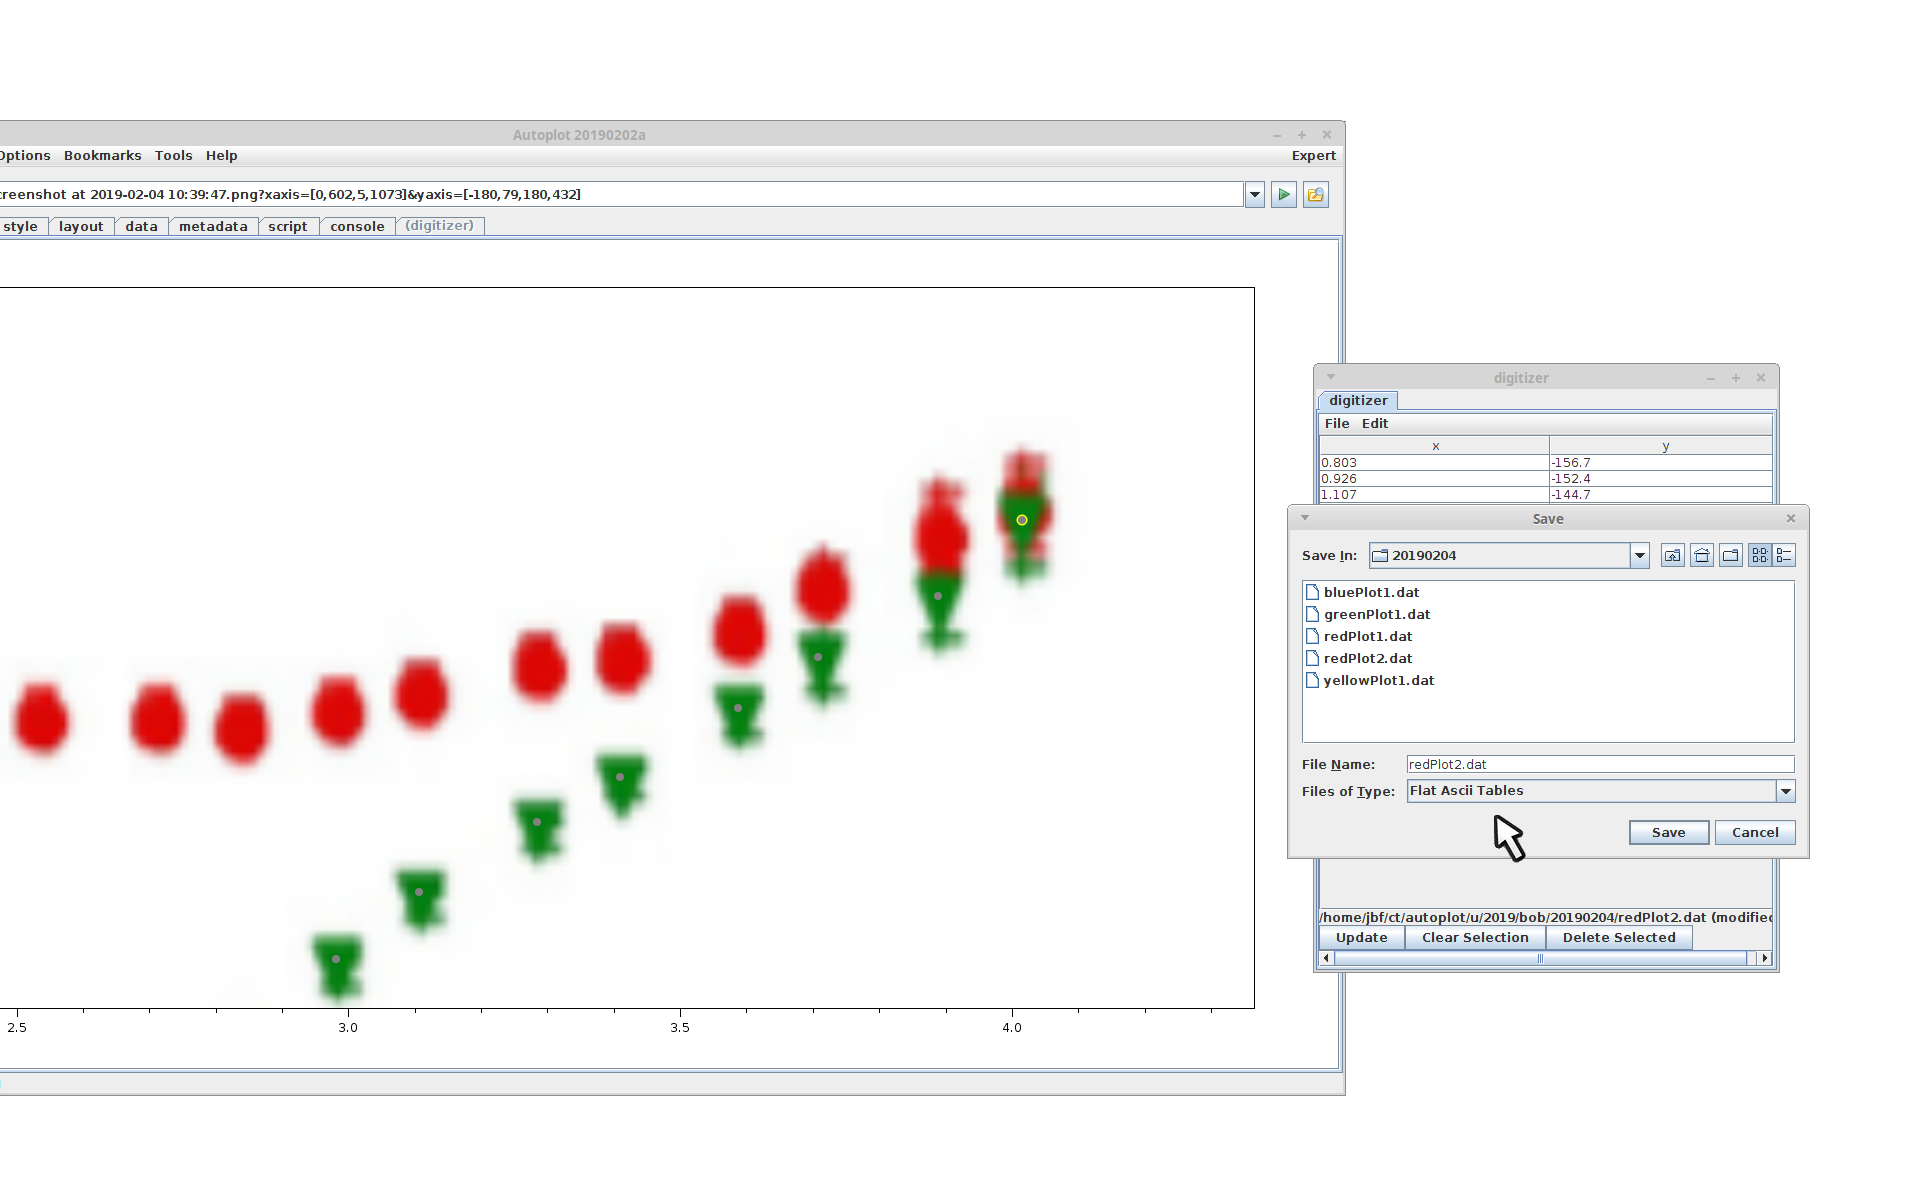The width and height of the screenshot is (1920, 1200).
Task: Open the Save In folder dropdown
Action: [x=1639, y=556]
